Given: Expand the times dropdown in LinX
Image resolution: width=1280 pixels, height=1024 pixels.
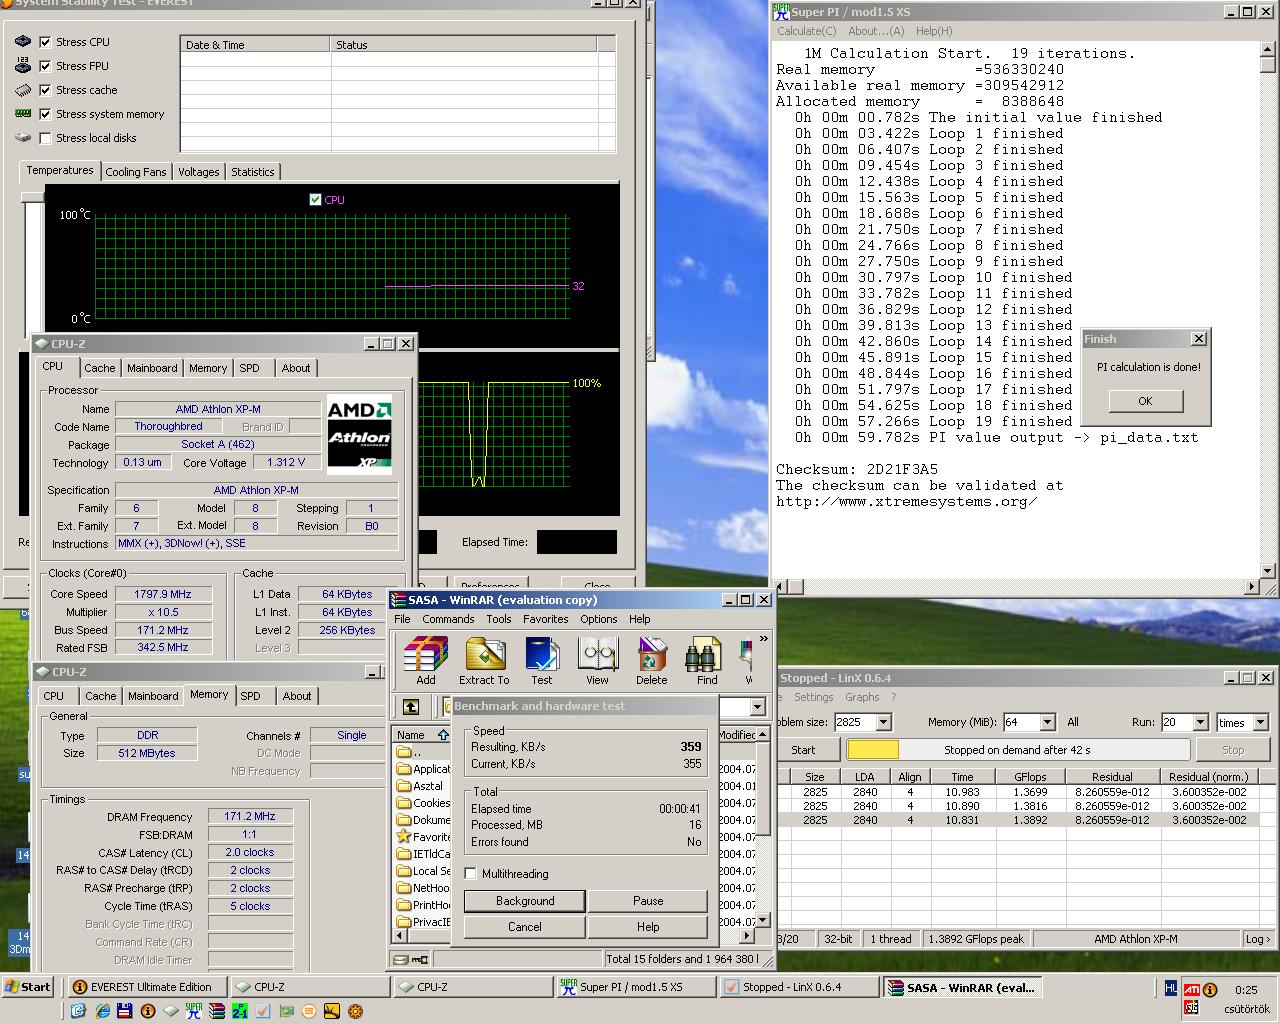Looking at the screenshot, I should (1260, 722).
